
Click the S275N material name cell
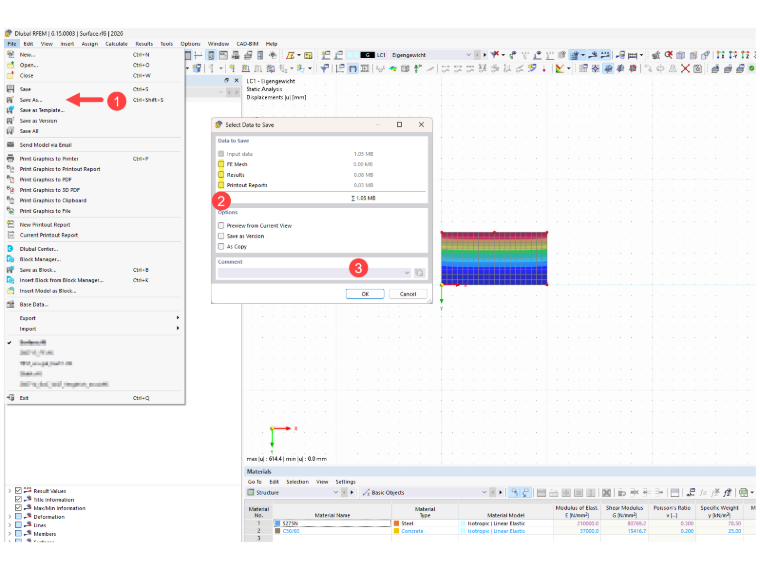point(332,523)
